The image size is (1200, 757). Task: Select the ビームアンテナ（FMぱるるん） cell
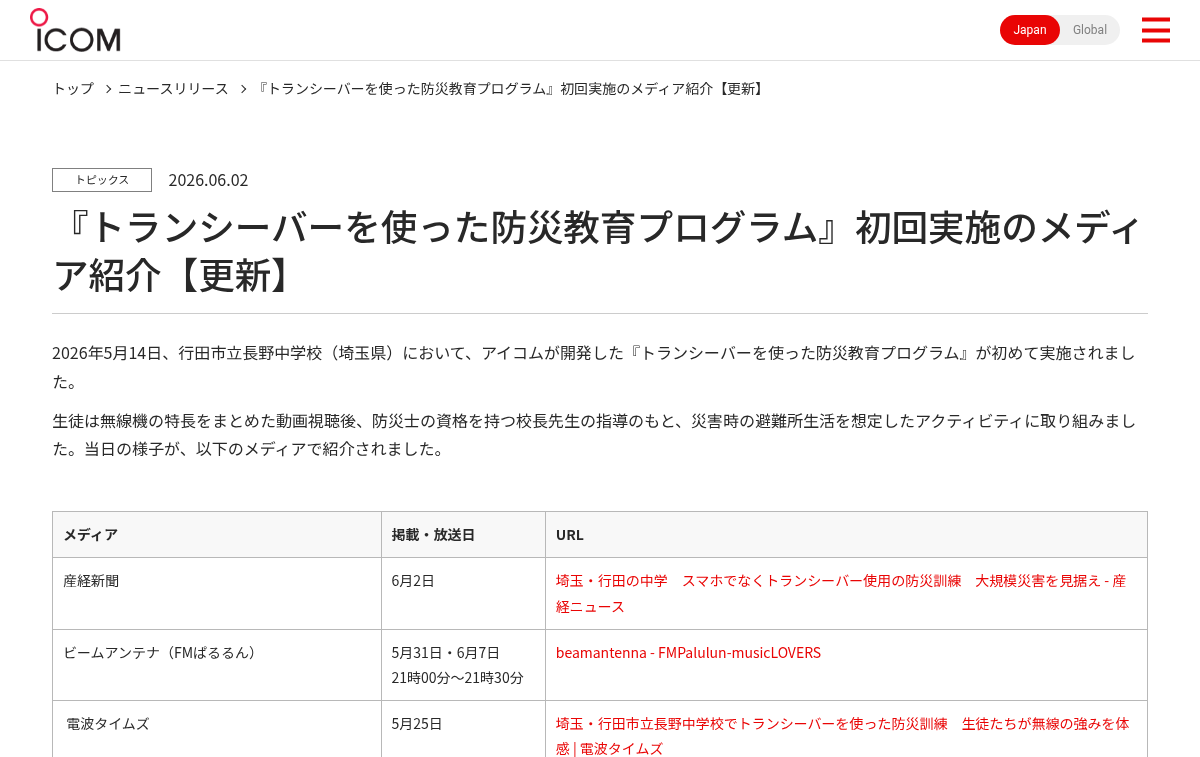pos(217,665)
